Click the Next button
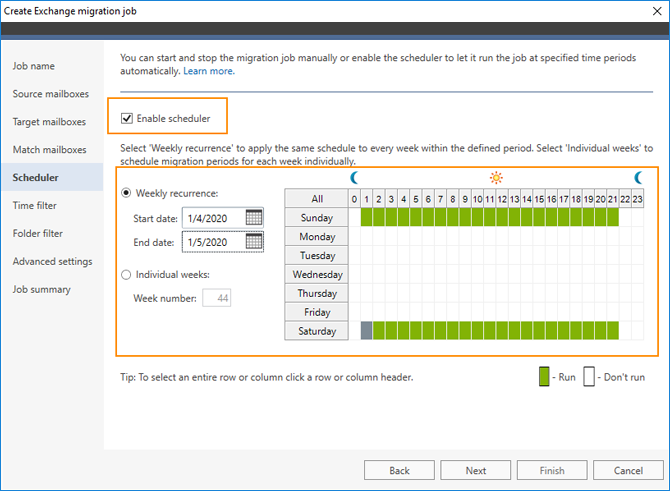The image size is (670, 491). (x=476, y=470)
